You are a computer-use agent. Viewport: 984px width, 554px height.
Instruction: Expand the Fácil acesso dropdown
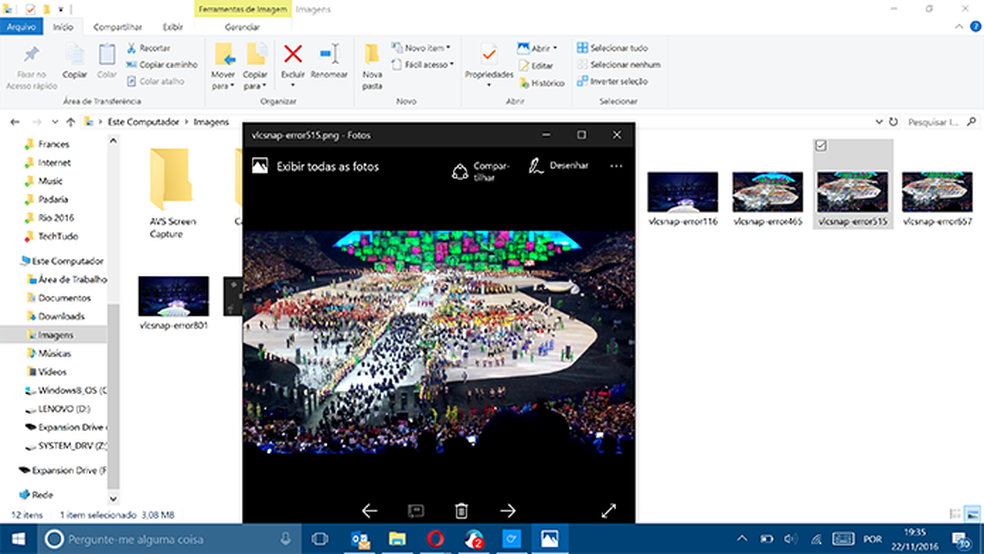[429, 65]
